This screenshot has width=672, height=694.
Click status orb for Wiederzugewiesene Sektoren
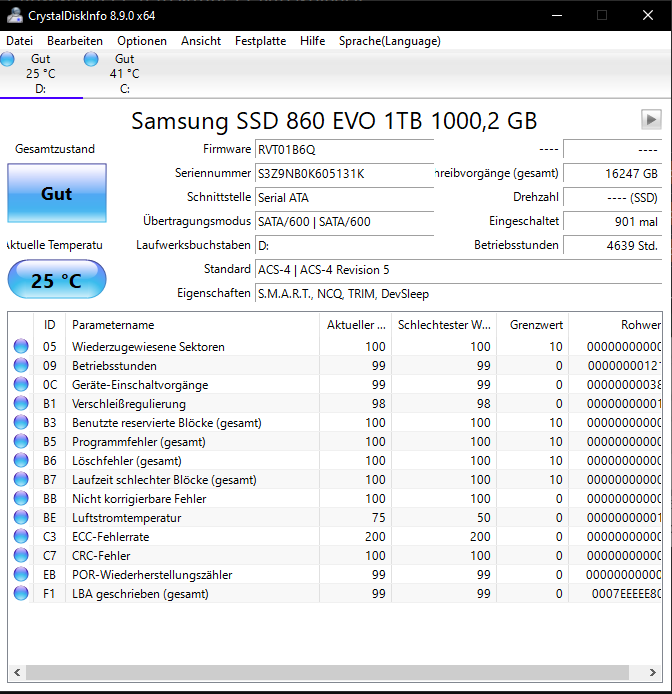coord(21,346)
